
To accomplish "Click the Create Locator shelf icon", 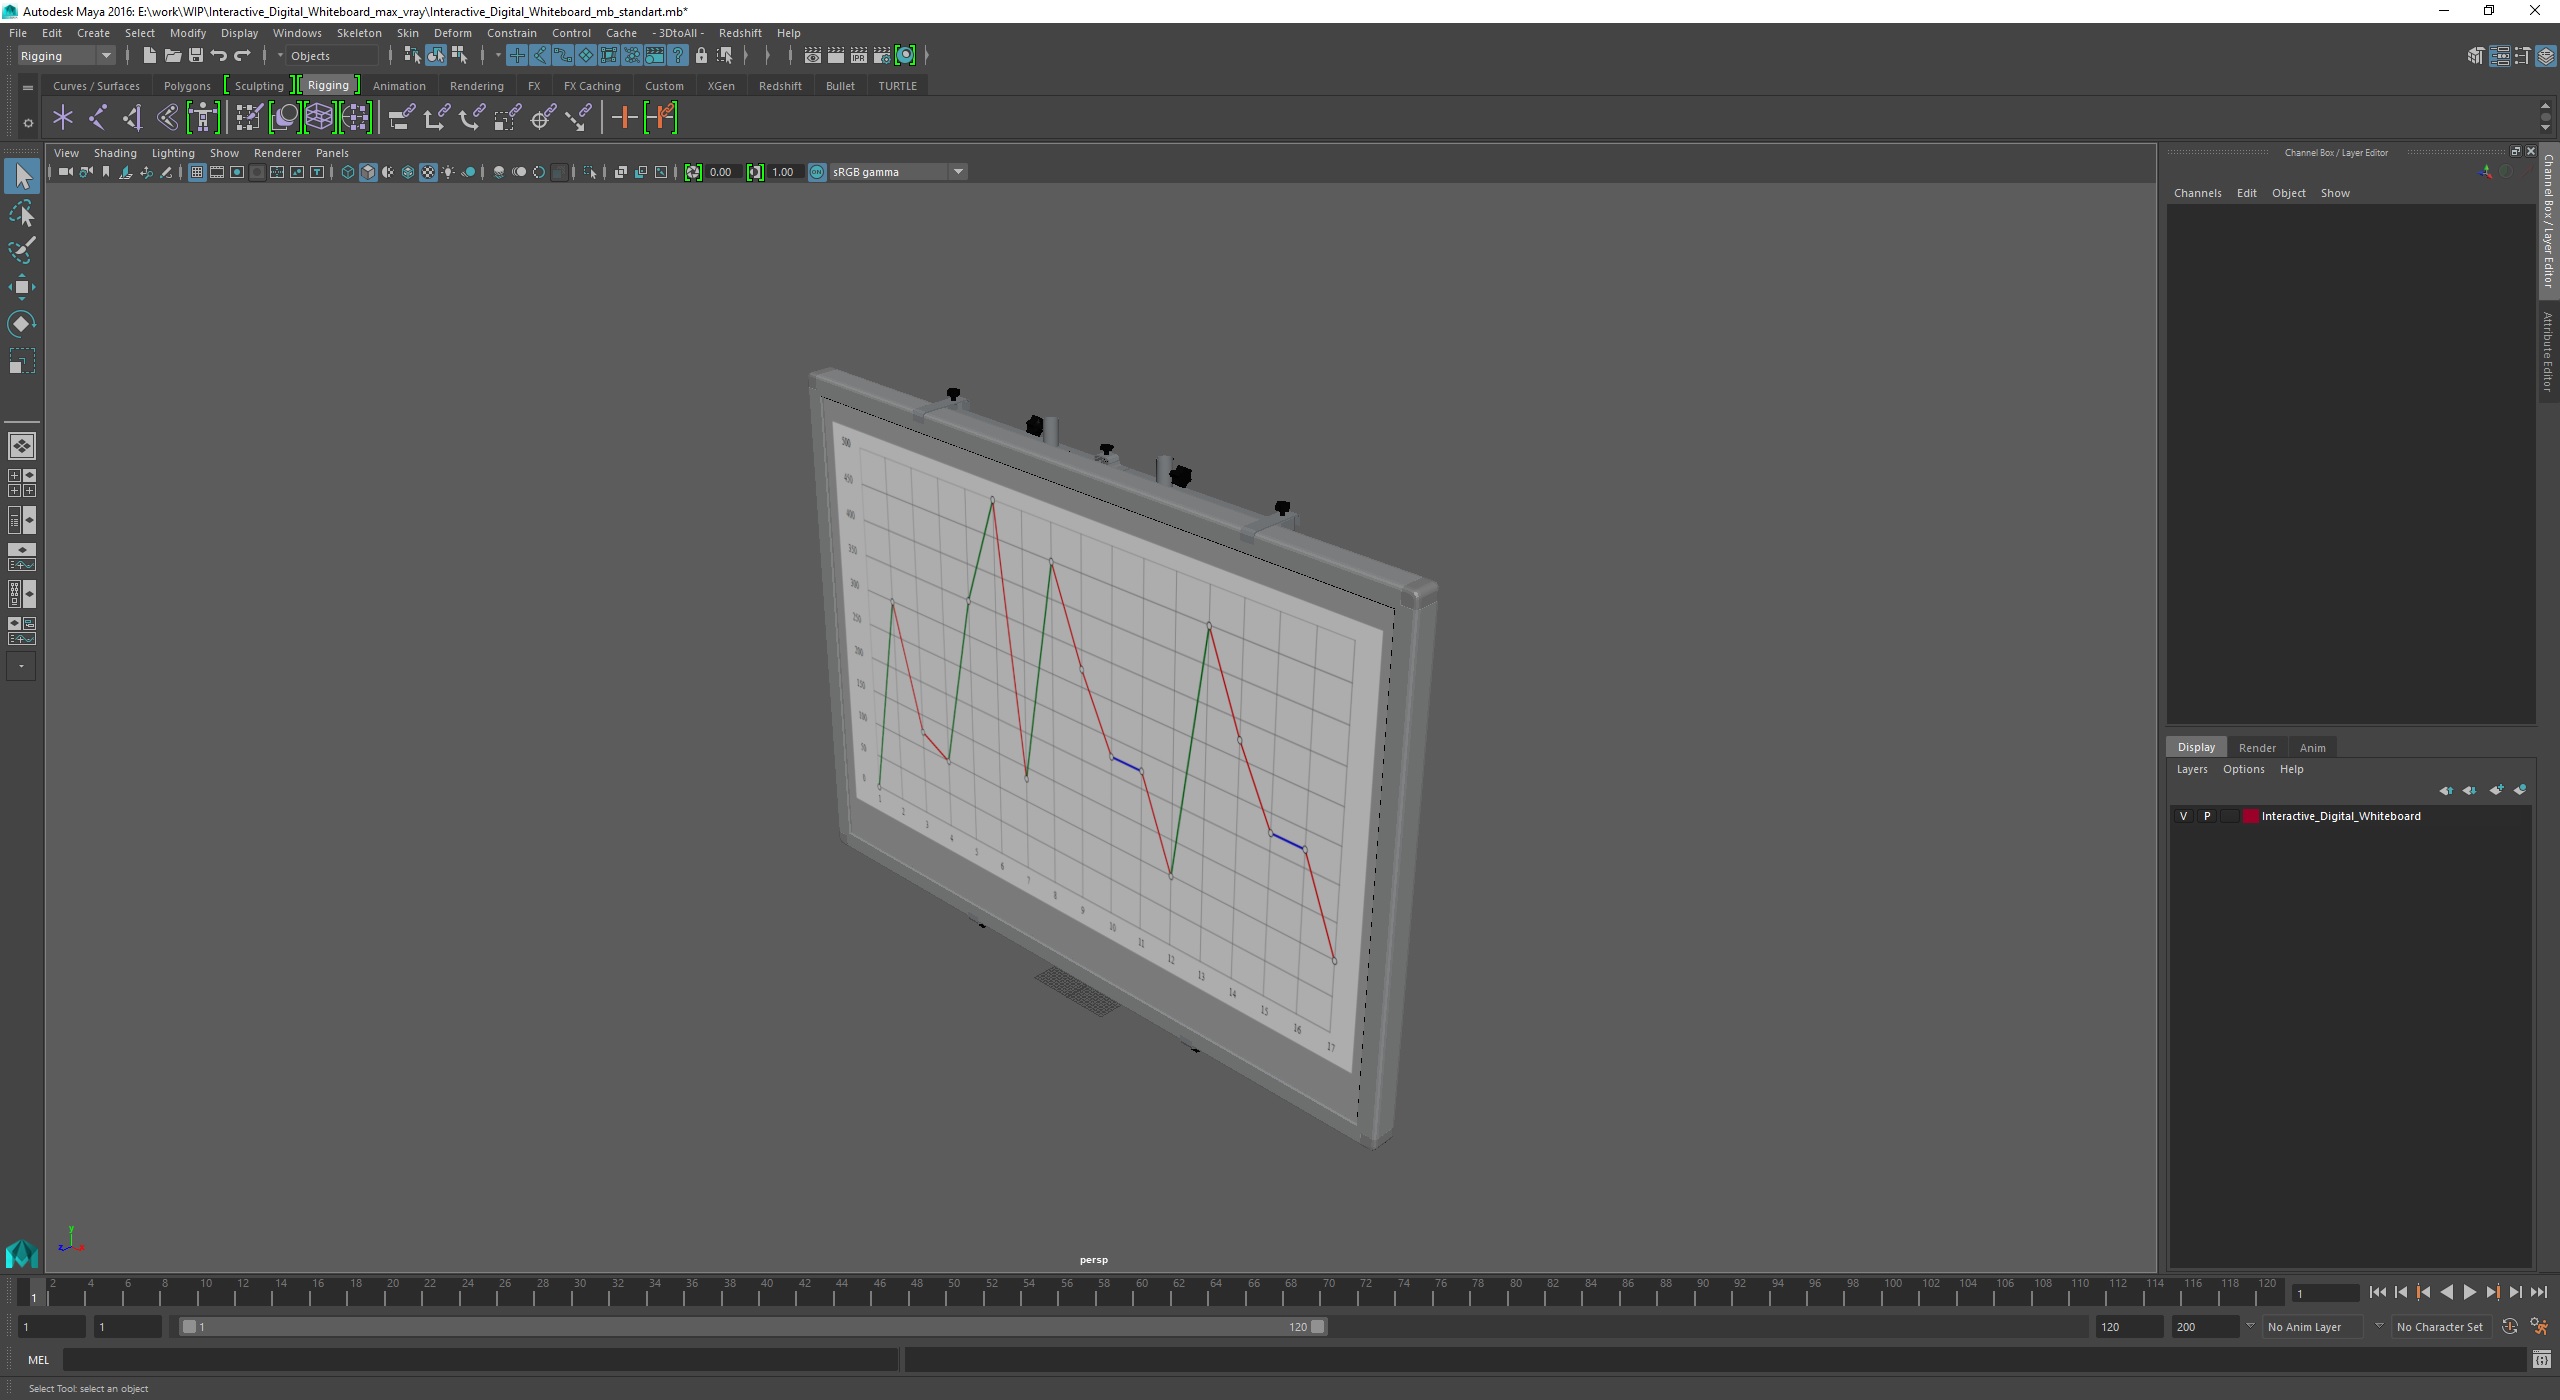I will tap(63, 118).
